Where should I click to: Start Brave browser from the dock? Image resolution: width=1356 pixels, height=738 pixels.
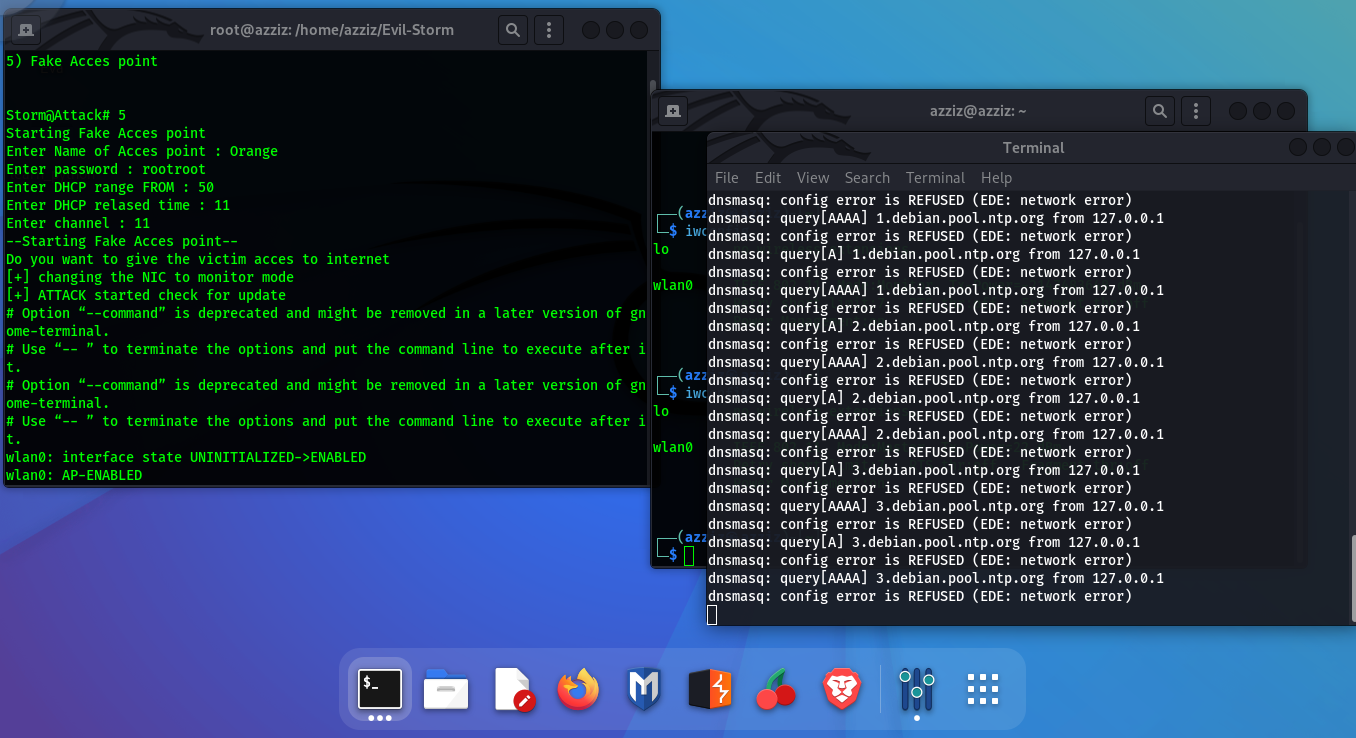[x=842, y=689]
